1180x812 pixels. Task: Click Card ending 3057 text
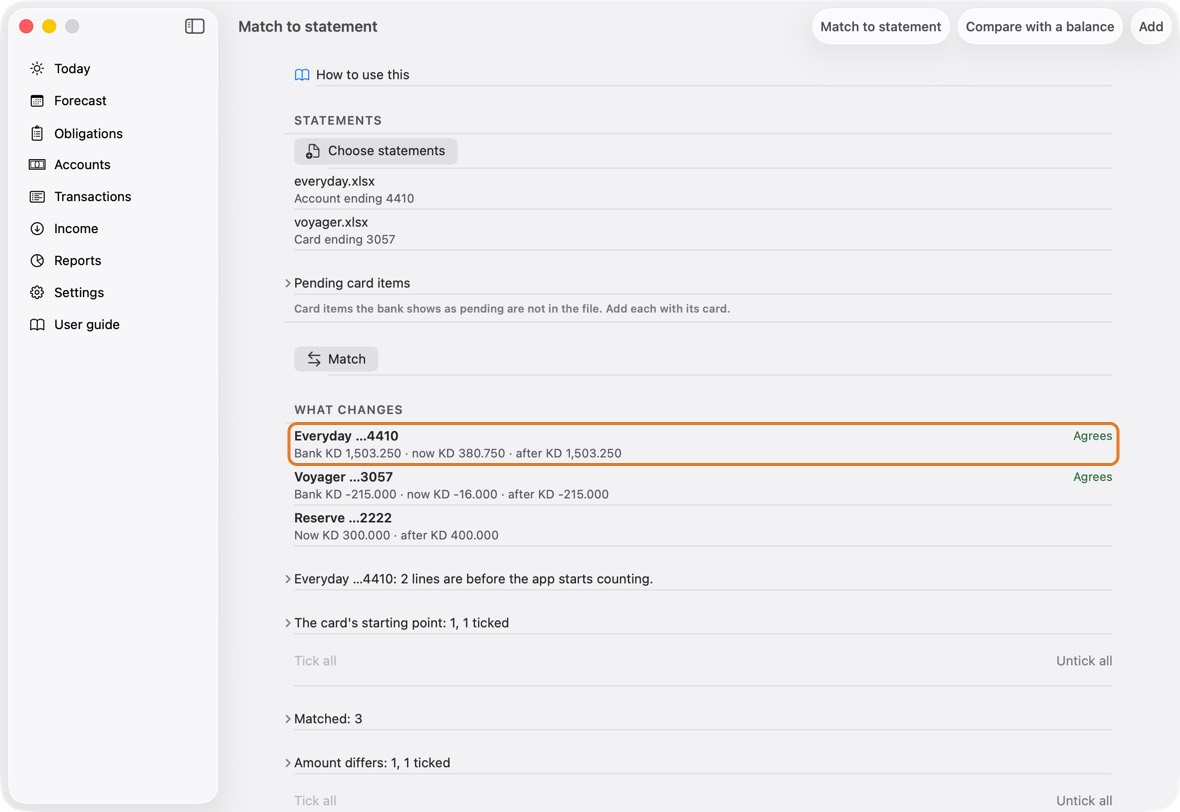pos(345,239)
